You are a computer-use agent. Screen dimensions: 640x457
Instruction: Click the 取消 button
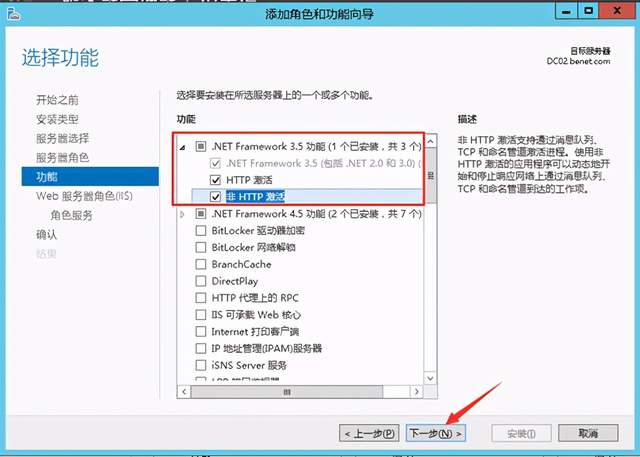point(588,433)
